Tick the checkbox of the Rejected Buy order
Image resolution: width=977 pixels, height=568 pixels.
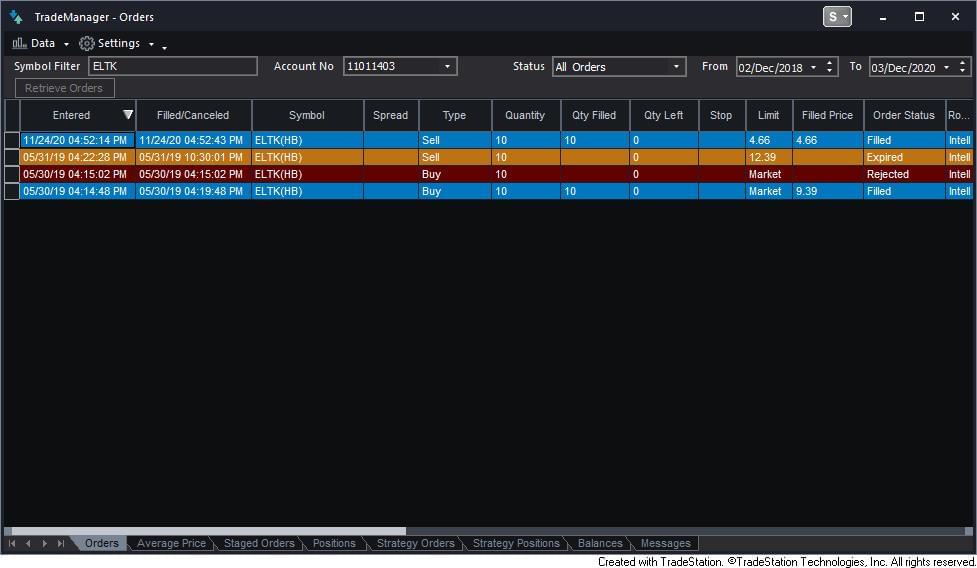[x=12, y=174]
